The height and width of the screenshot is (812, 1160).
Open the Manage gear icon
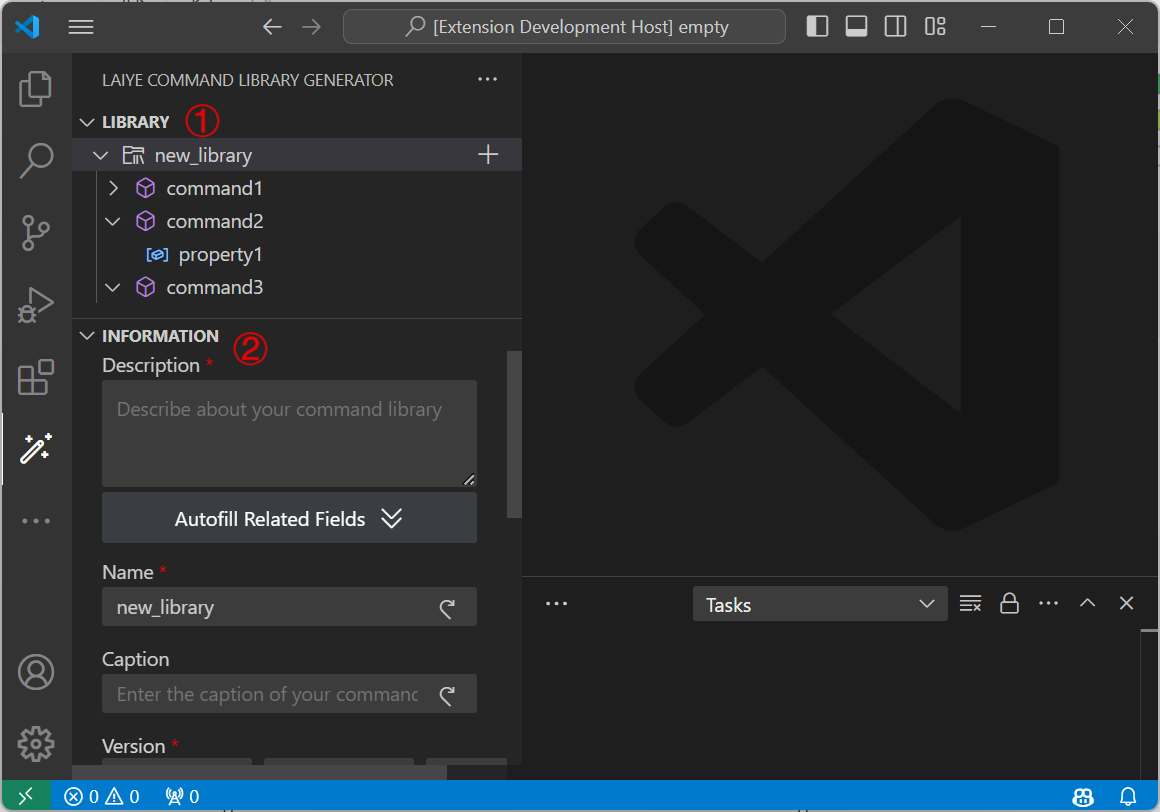pyautogui.click(x=36, y=744)
